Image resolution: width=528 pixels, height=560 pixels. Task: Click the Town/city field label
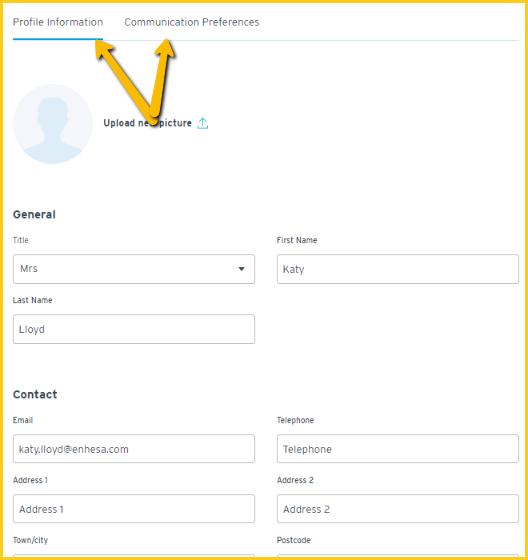pos(30,540)
